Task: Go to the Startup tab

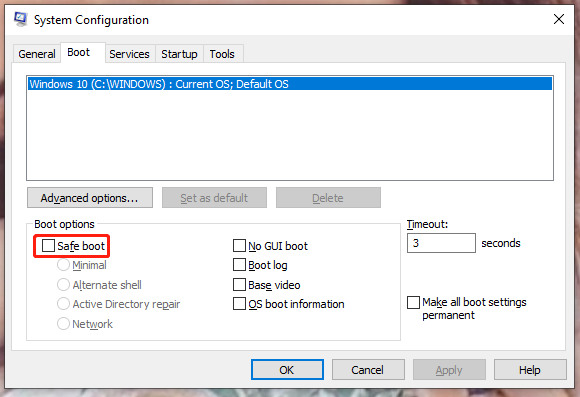Action: (179, 54)
